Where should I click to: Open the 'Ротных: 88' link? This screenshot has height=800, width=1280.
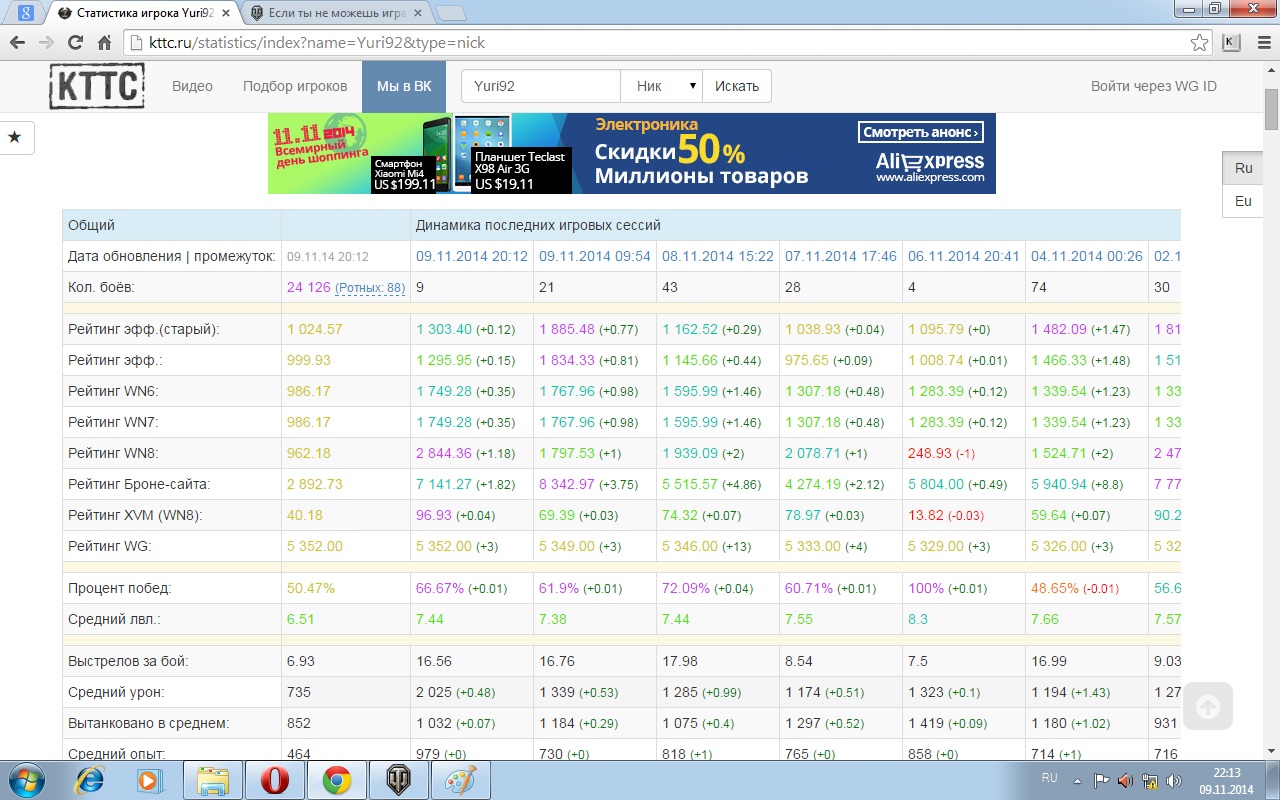370,288
